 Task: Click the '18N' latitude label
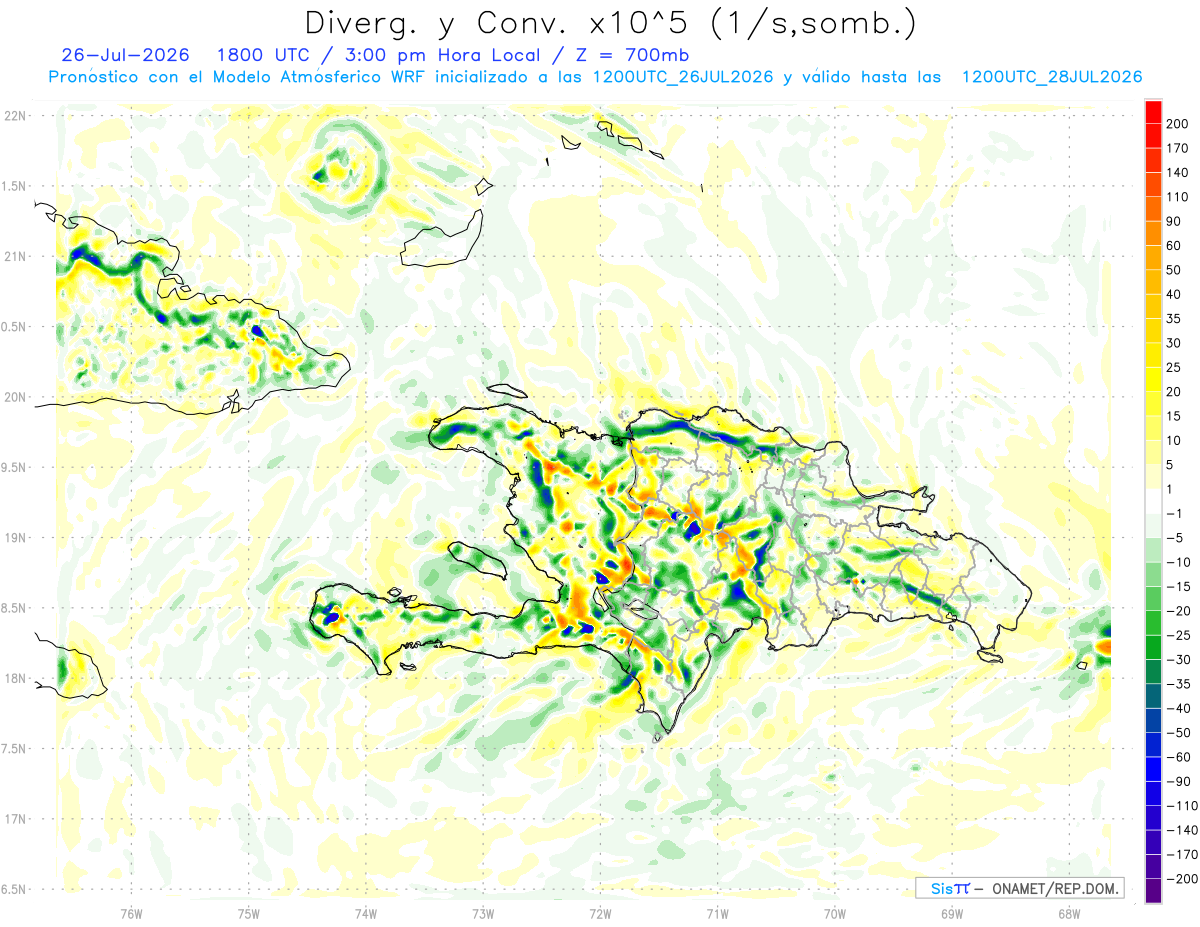click(x=15, y=679)
